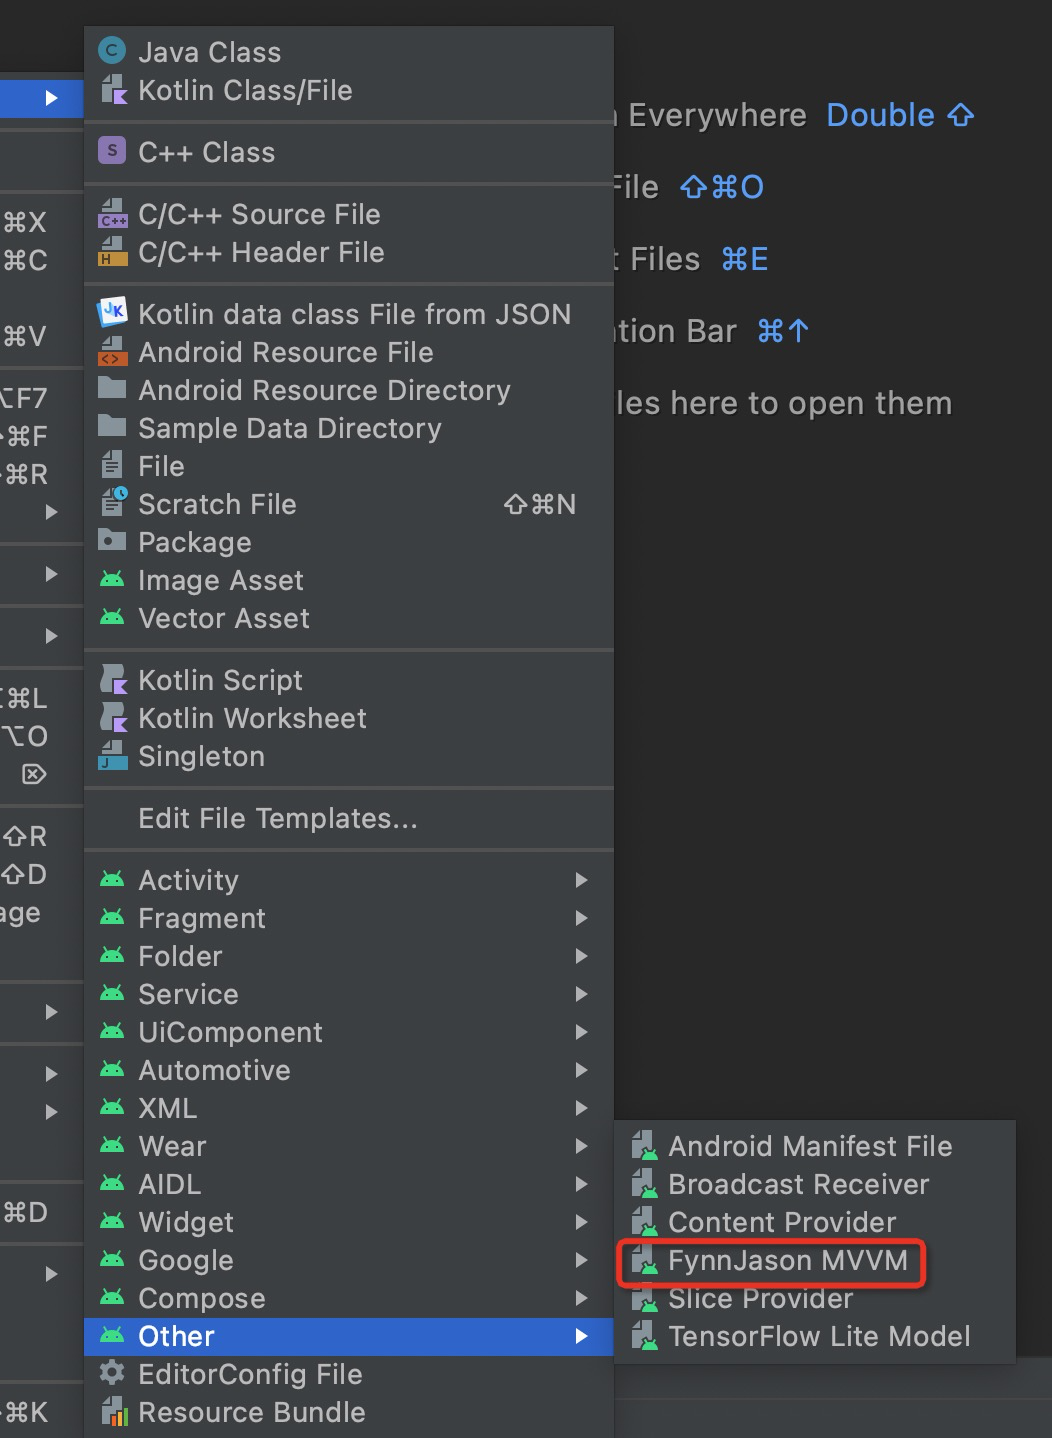Click the TensorFlow Lite Model icon

(645, 1336)
